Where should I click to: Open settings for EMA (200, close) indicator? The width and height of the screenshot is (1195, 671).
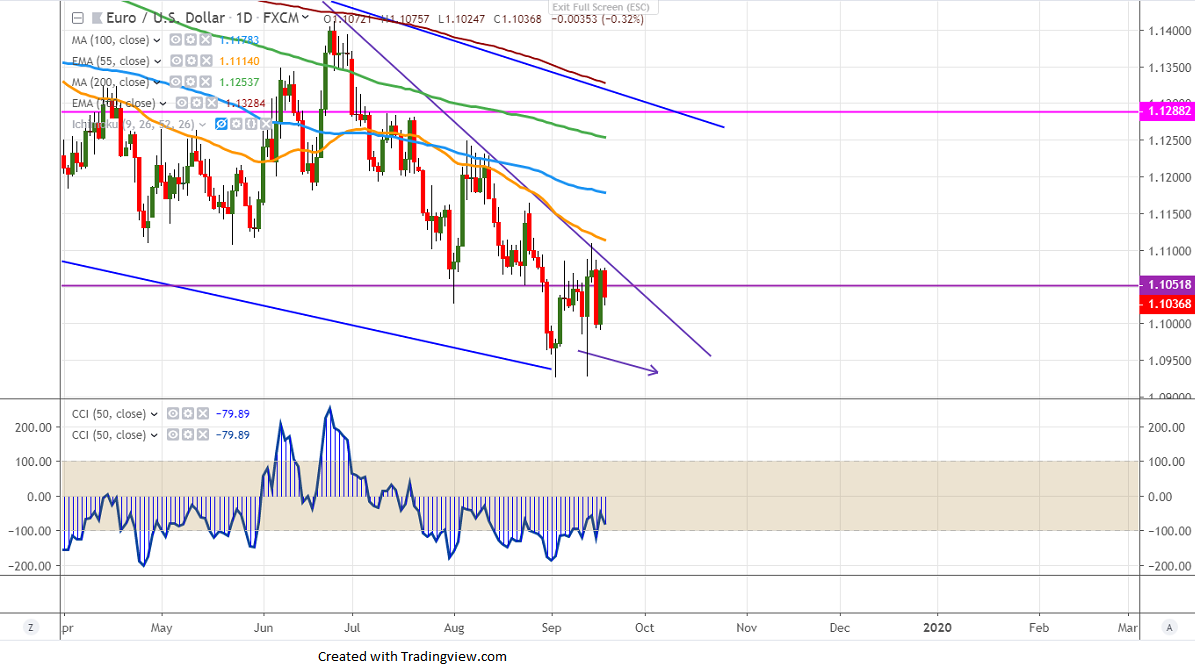(x=197, y=103)
